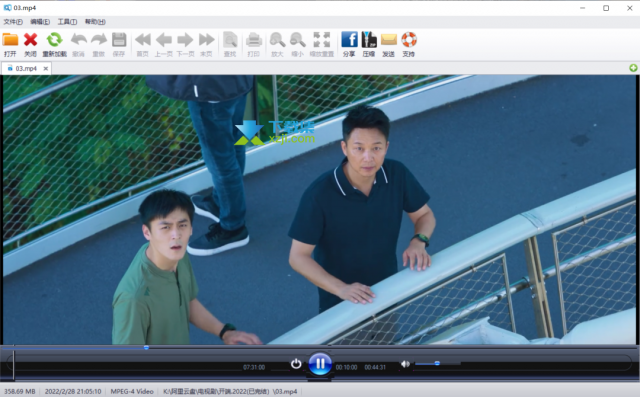Jump to 末页 (Last page) icon

click(x=206, y=40)
